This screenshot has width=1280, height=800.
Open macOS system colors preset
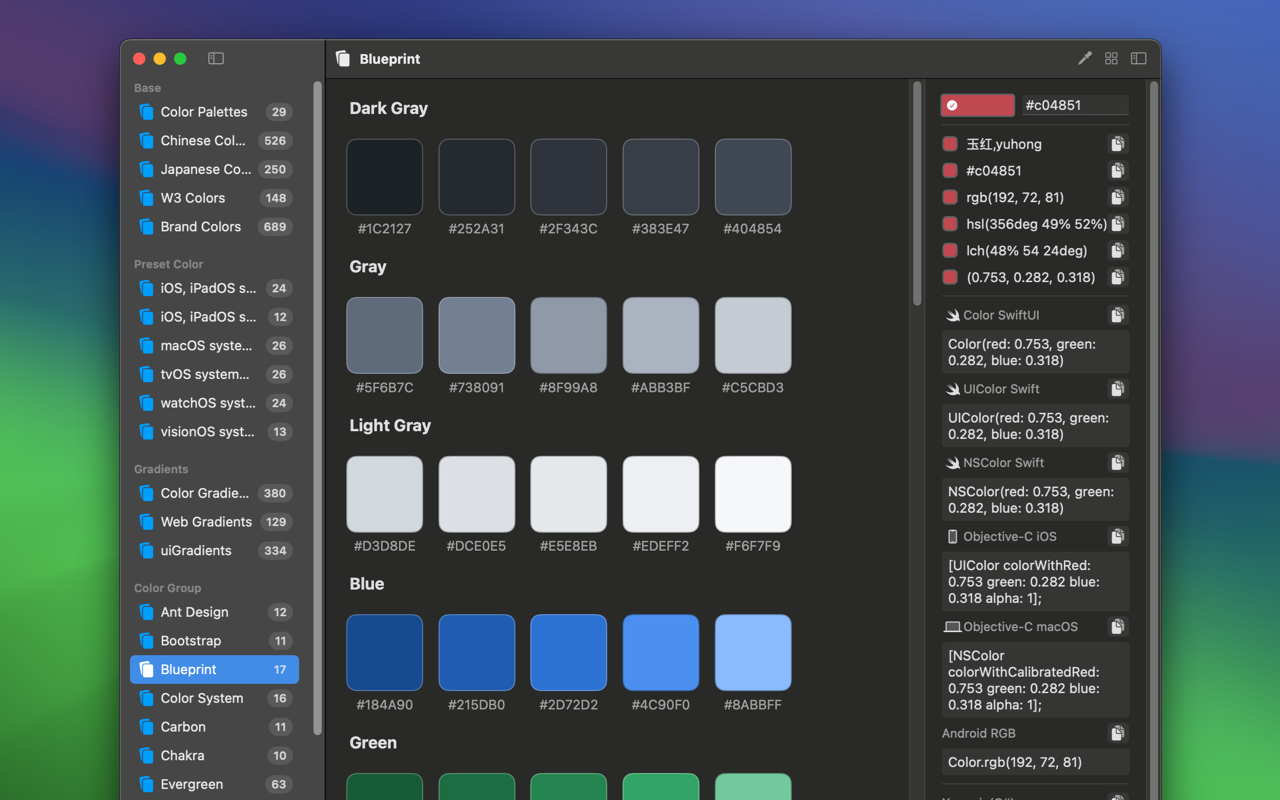[214, 346]
